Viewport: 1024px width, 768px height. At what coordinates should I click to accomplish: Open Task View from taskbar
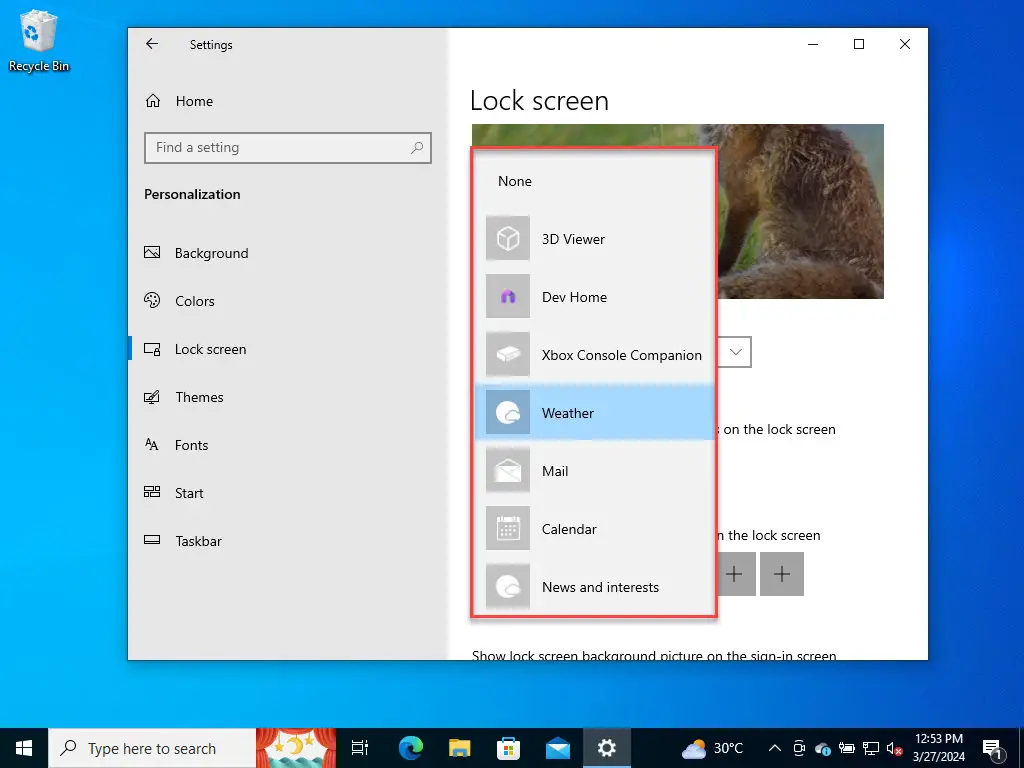pyautogui.click(x=360, y=748)
